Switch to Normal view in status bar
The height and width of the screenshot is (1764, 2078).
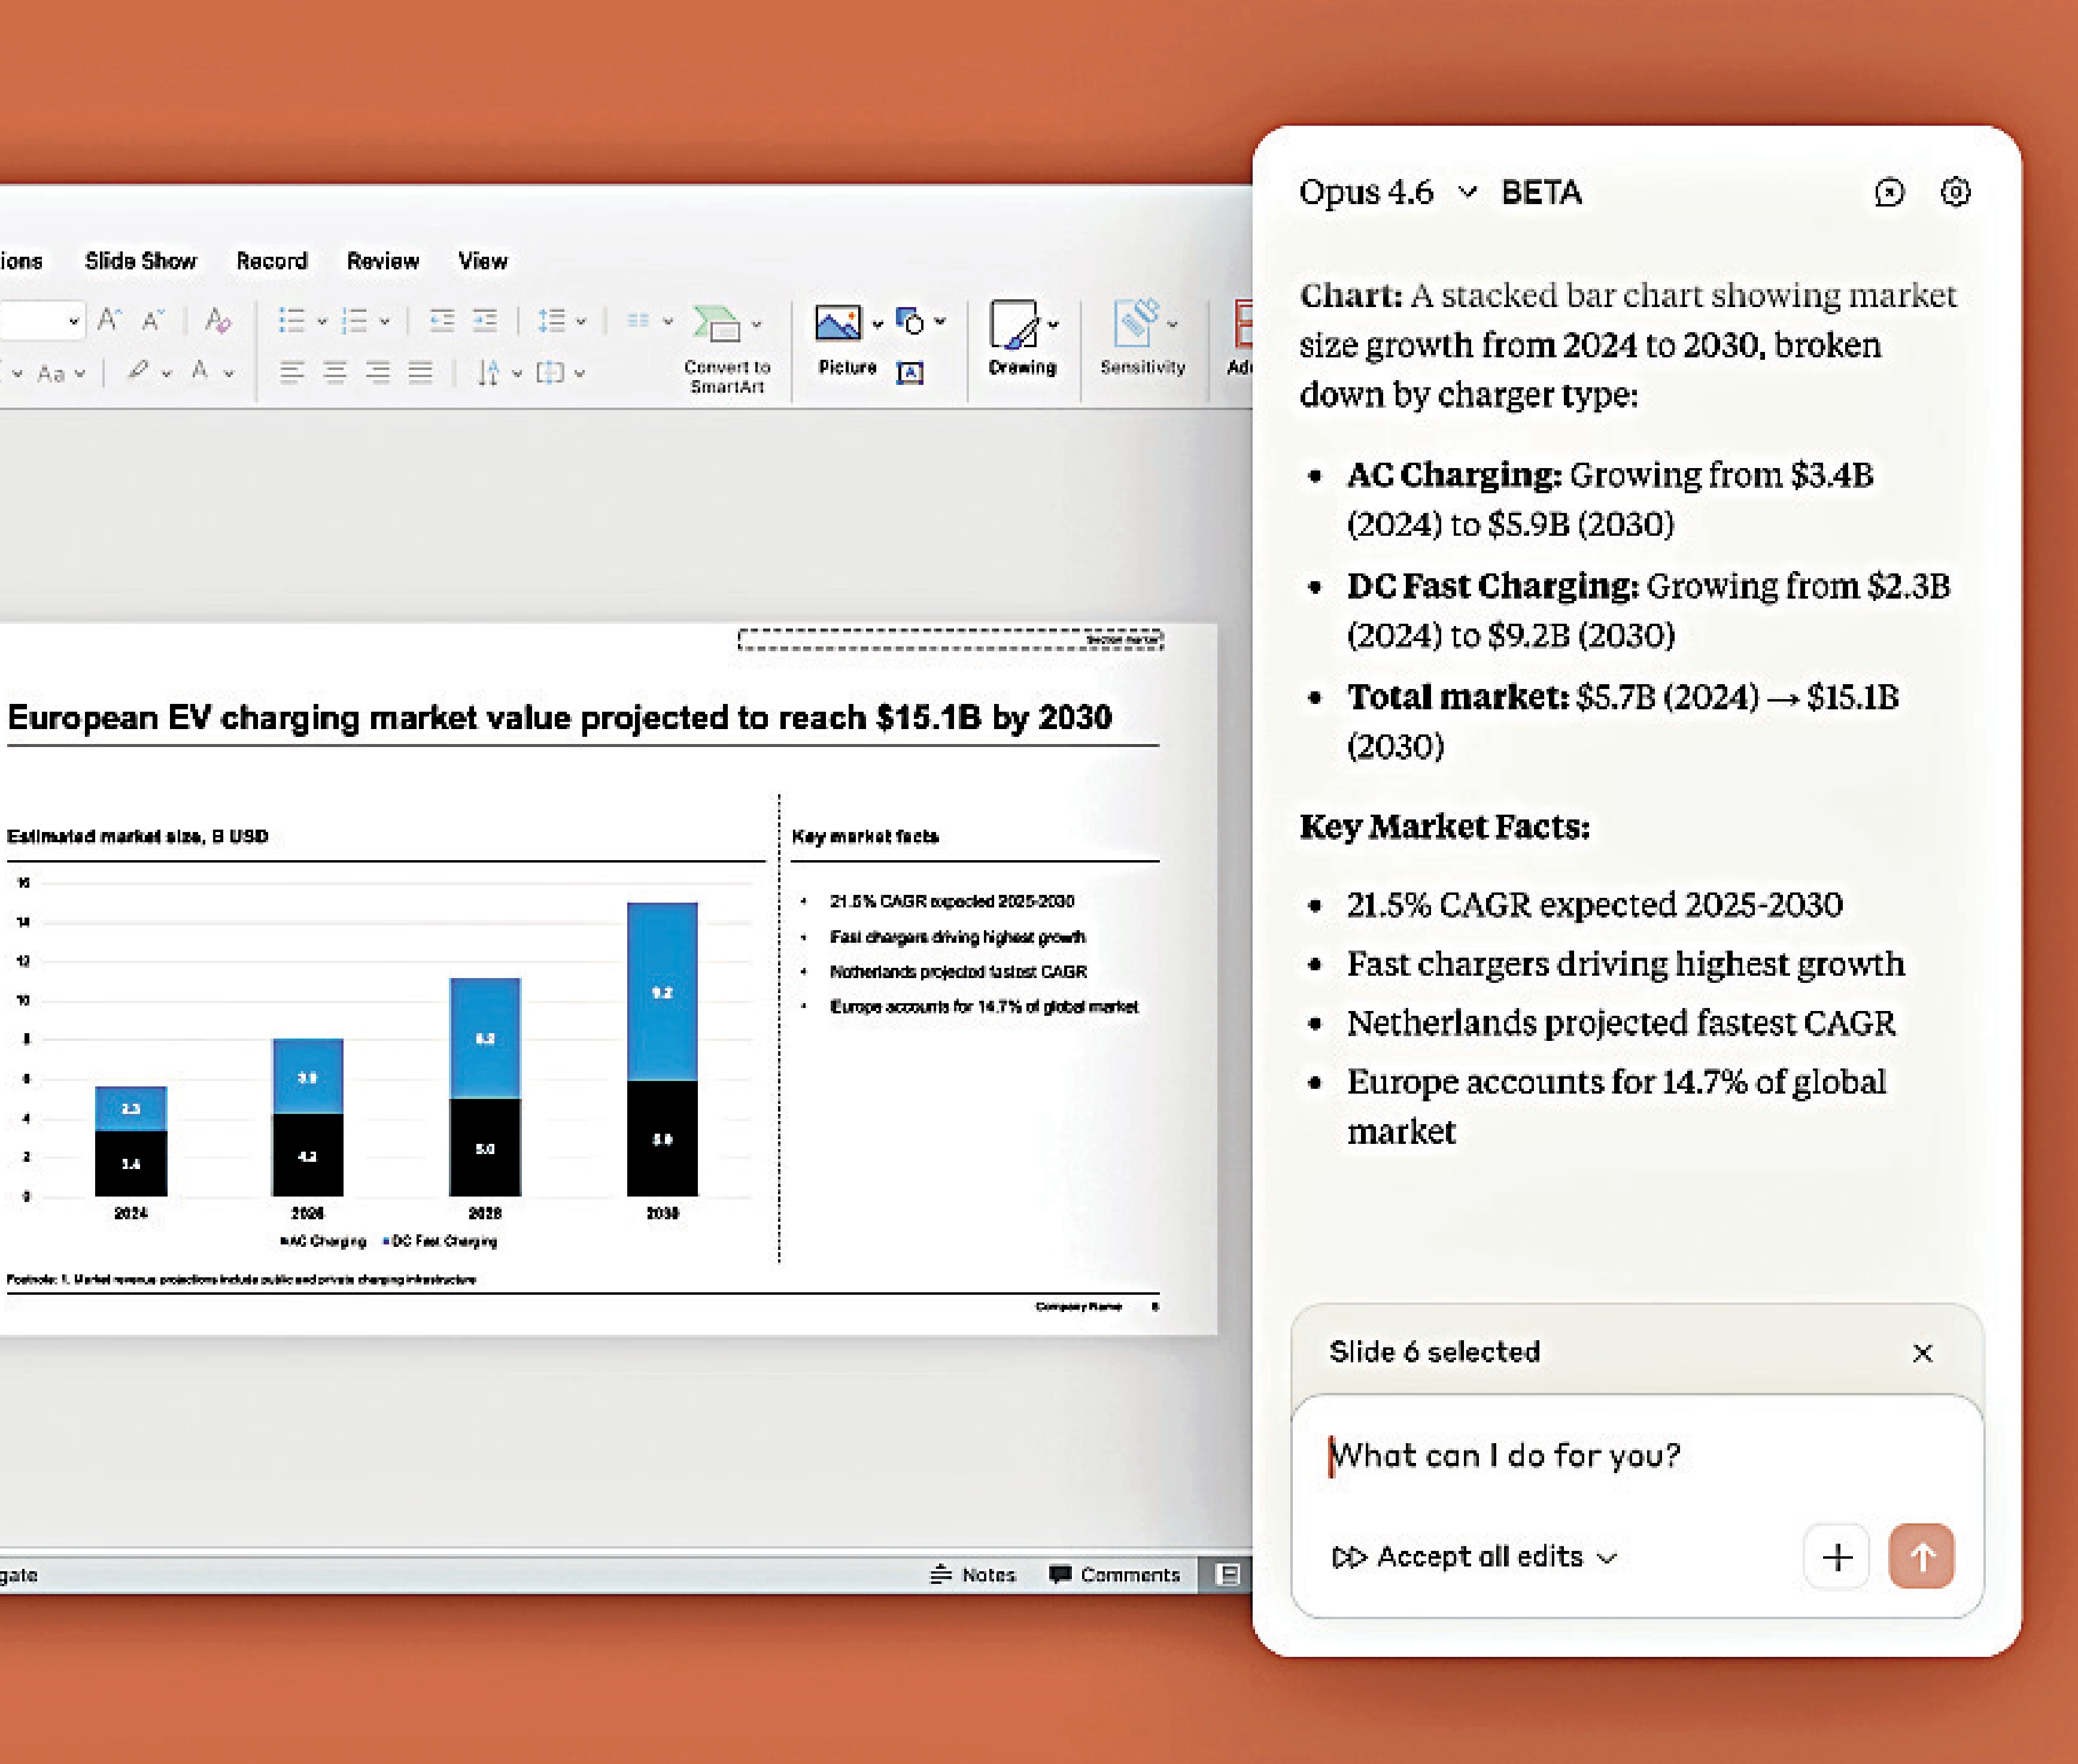click(1228, 1575)
